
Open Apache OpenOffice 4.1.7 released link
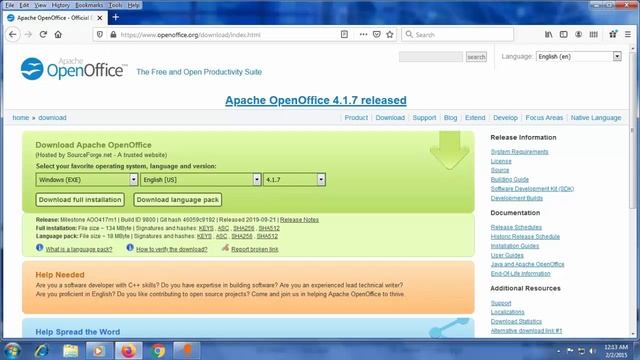coord(316,100)
